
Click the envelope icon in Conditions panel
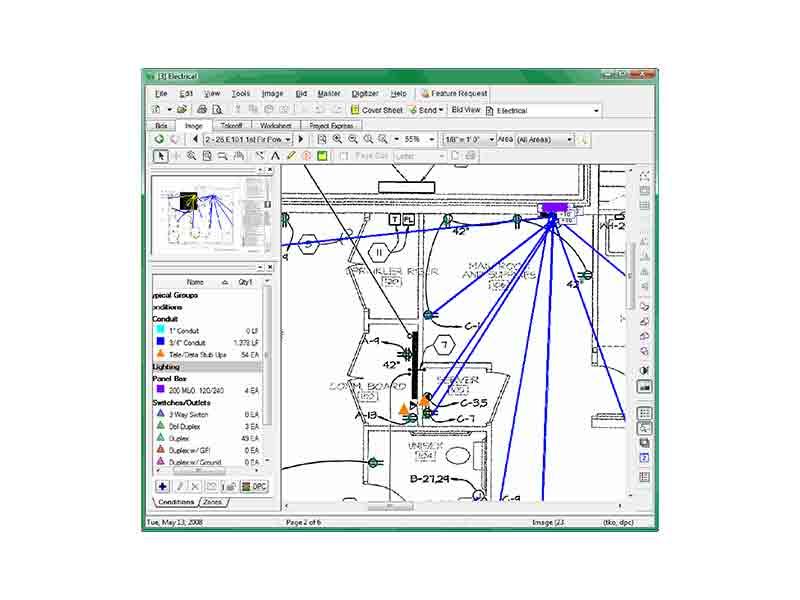pyautogui.click(x=212, y=486)
